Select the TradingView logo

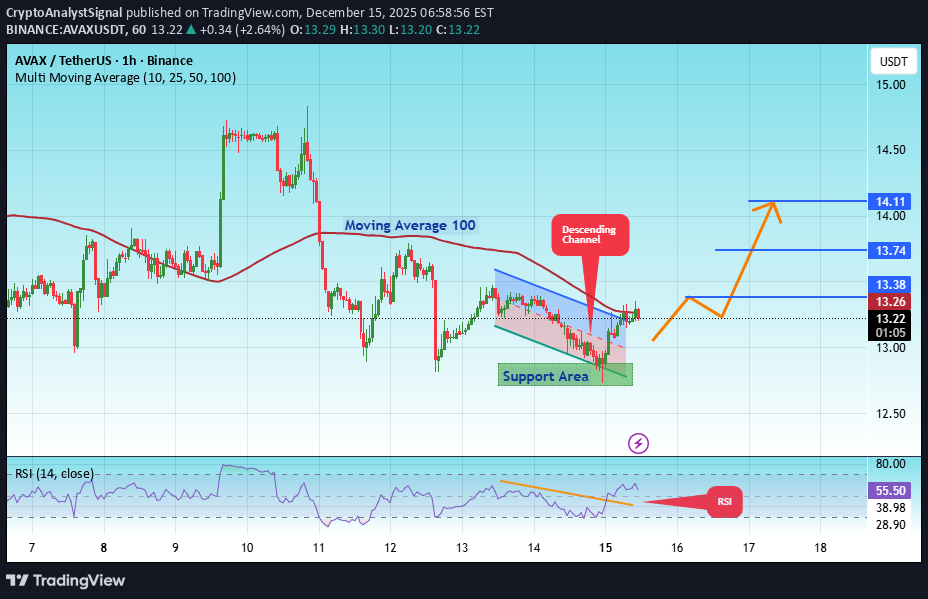click(67, 580)
